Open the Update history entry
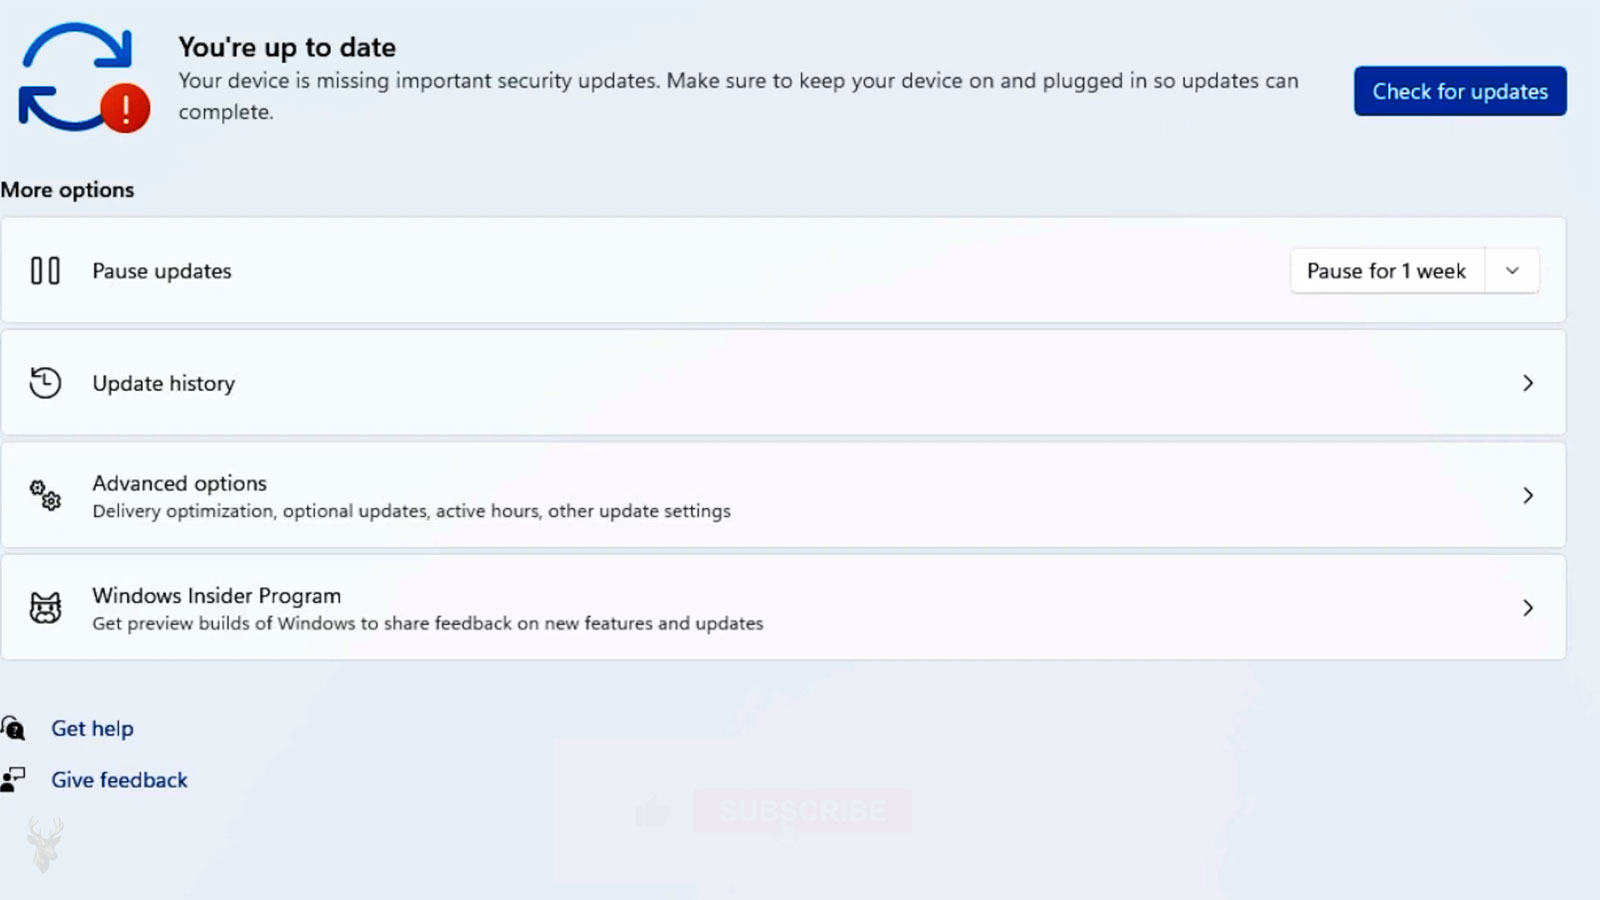Screen dimensions: 1600x900 point(783,383)
